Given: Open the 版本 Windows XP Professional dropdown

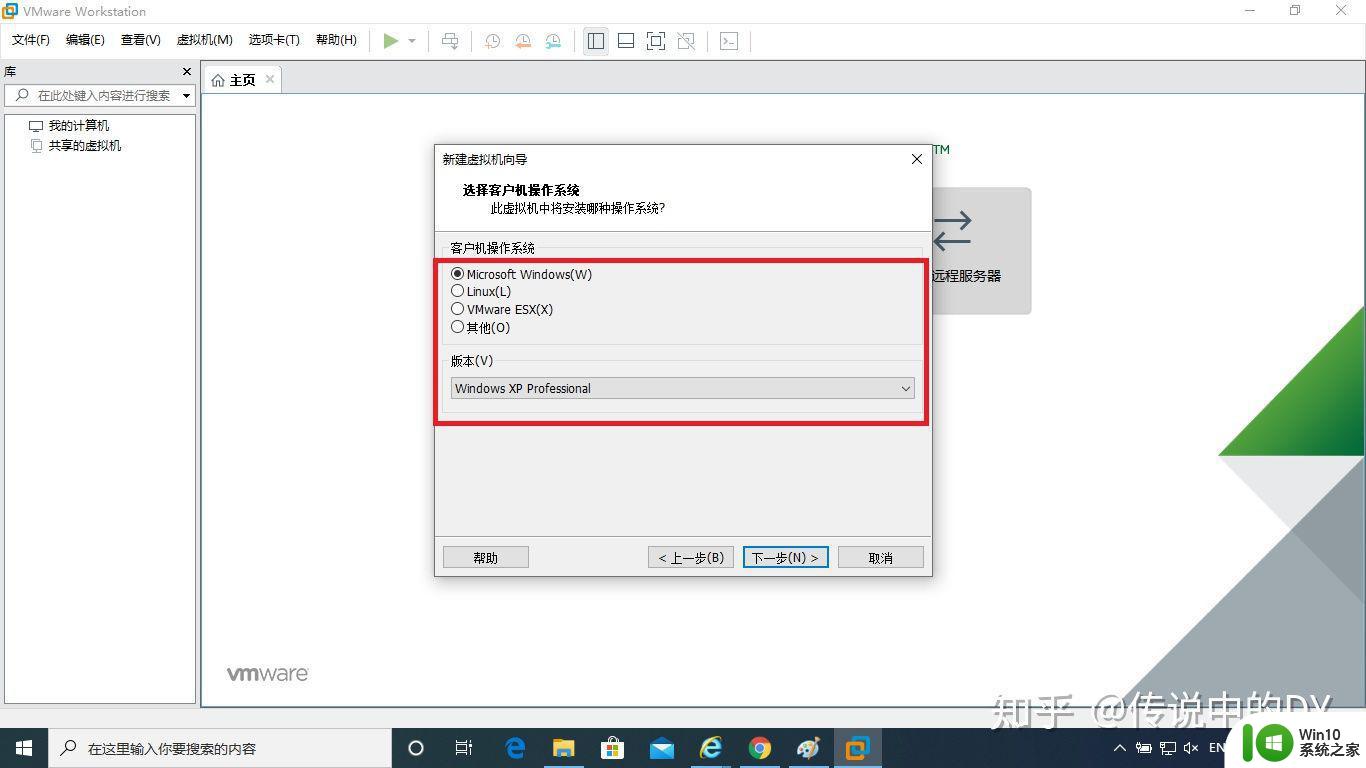Looking at the screenshot, I should pos(682,388).
